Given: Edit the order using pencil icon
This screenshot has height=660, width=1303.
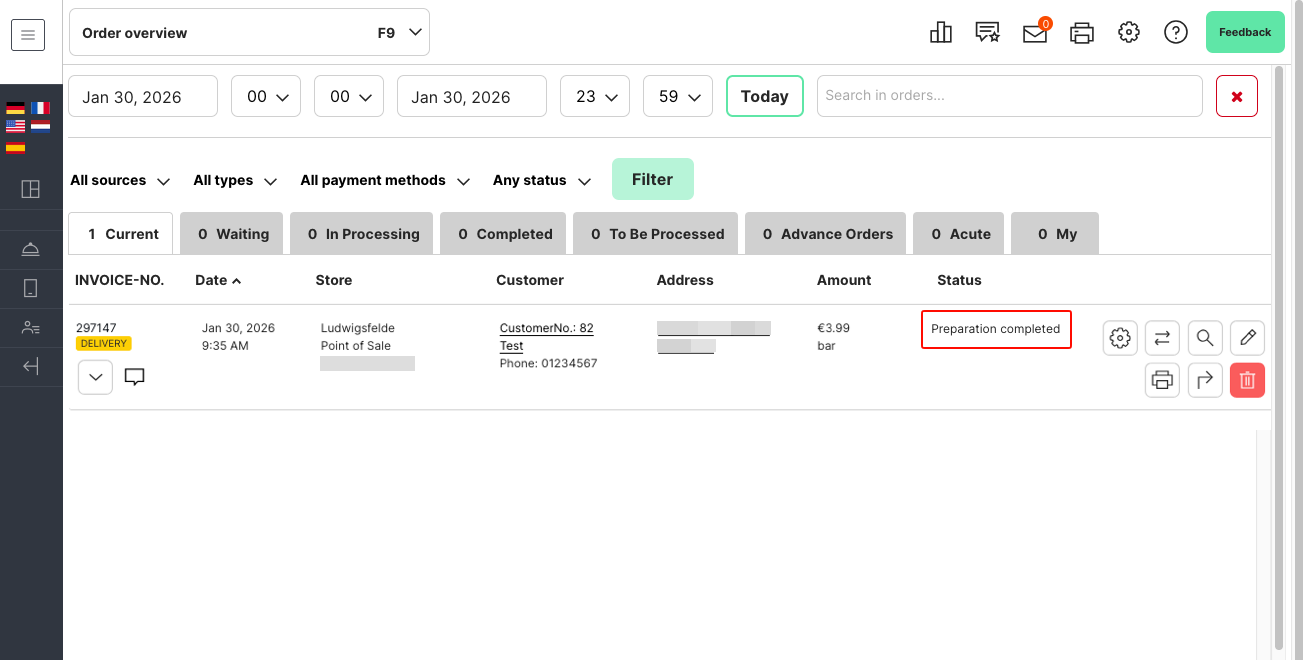Looking at the screenshot, I should tap(1247, 338).
